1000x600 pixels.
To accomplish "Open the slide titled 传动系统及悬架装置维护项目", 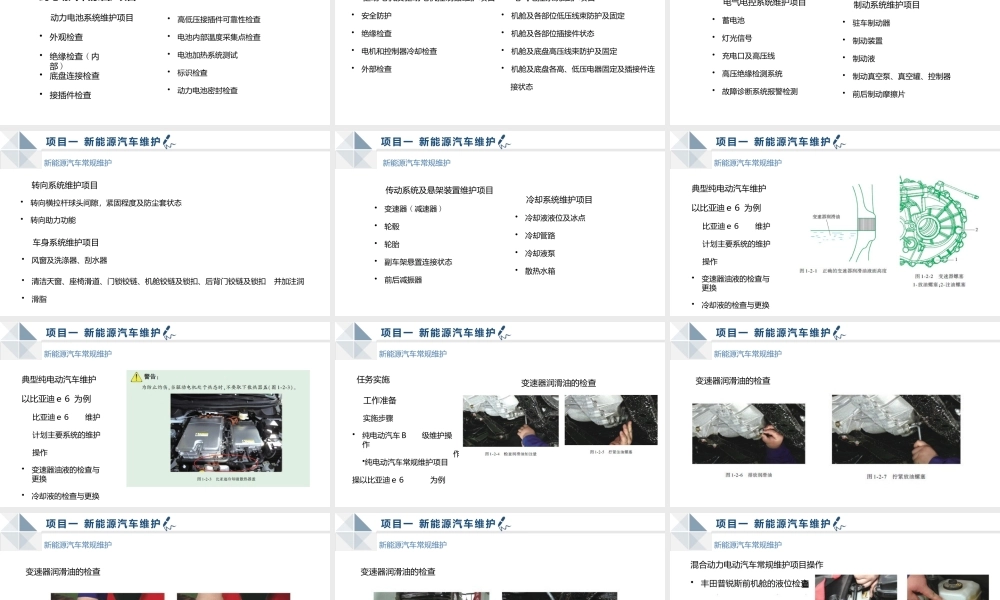I will pos(500,223).
